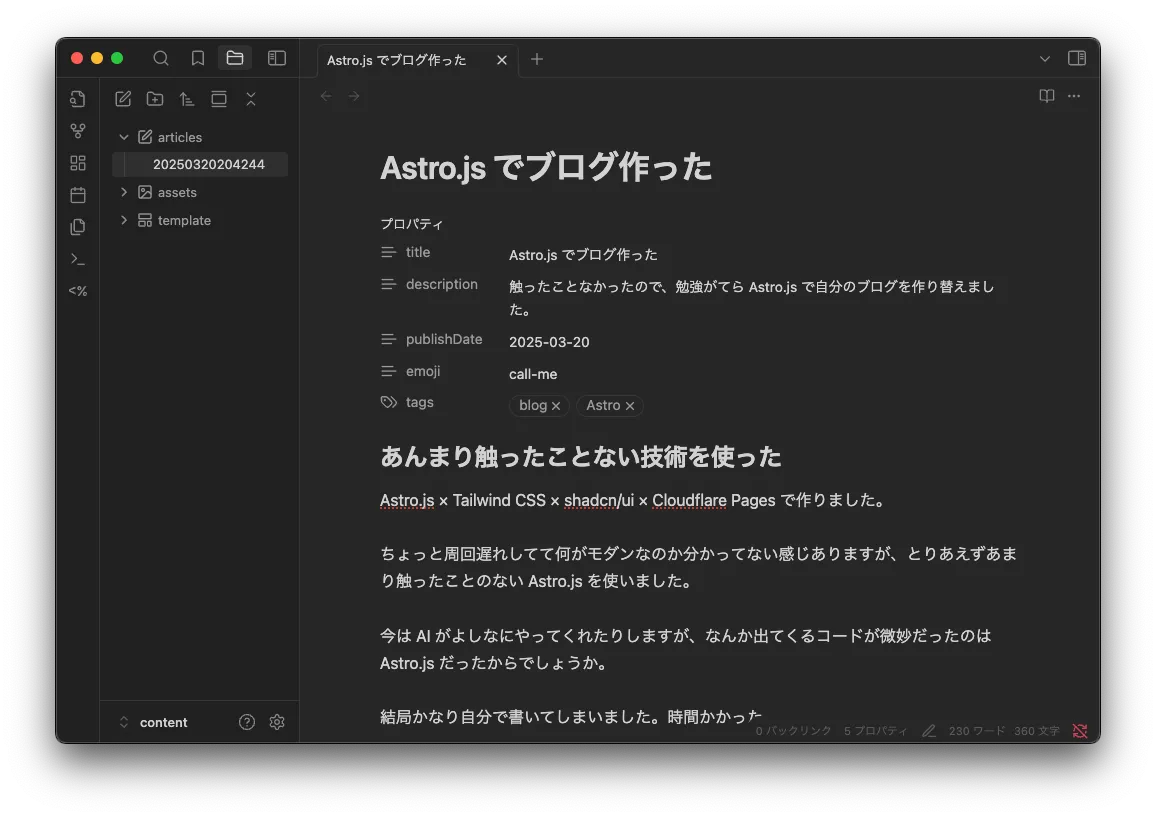
Task: Expand the assets folder
Action: pyautogui.click(x=124, y=192)
